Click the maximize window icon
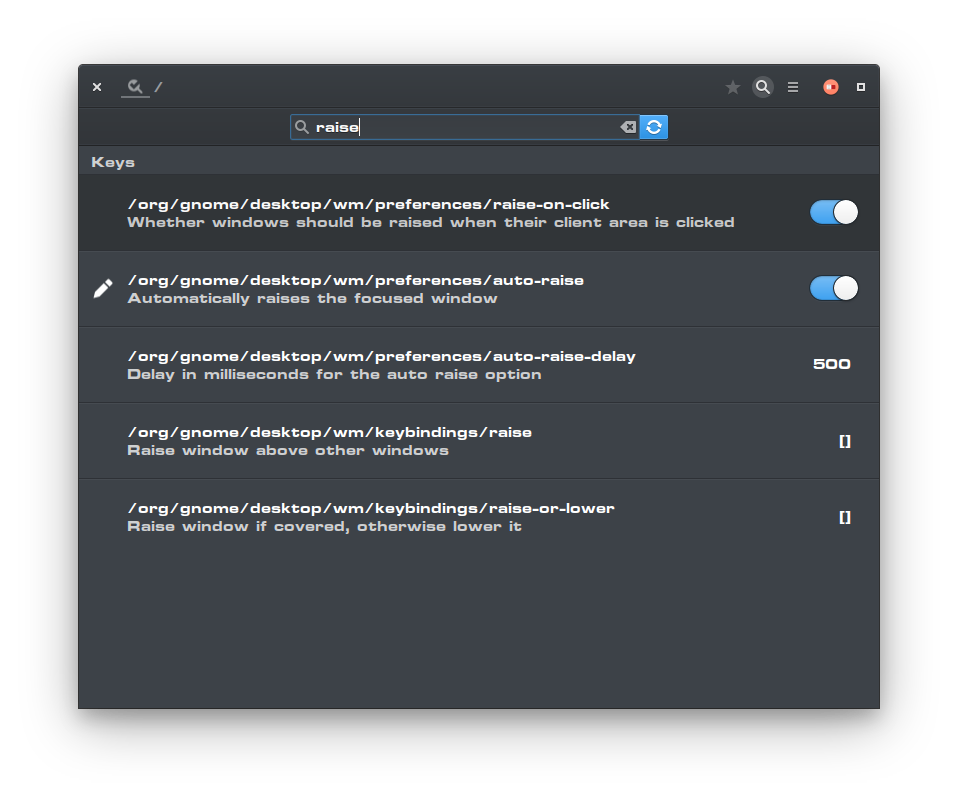 [x=861, y=87]
